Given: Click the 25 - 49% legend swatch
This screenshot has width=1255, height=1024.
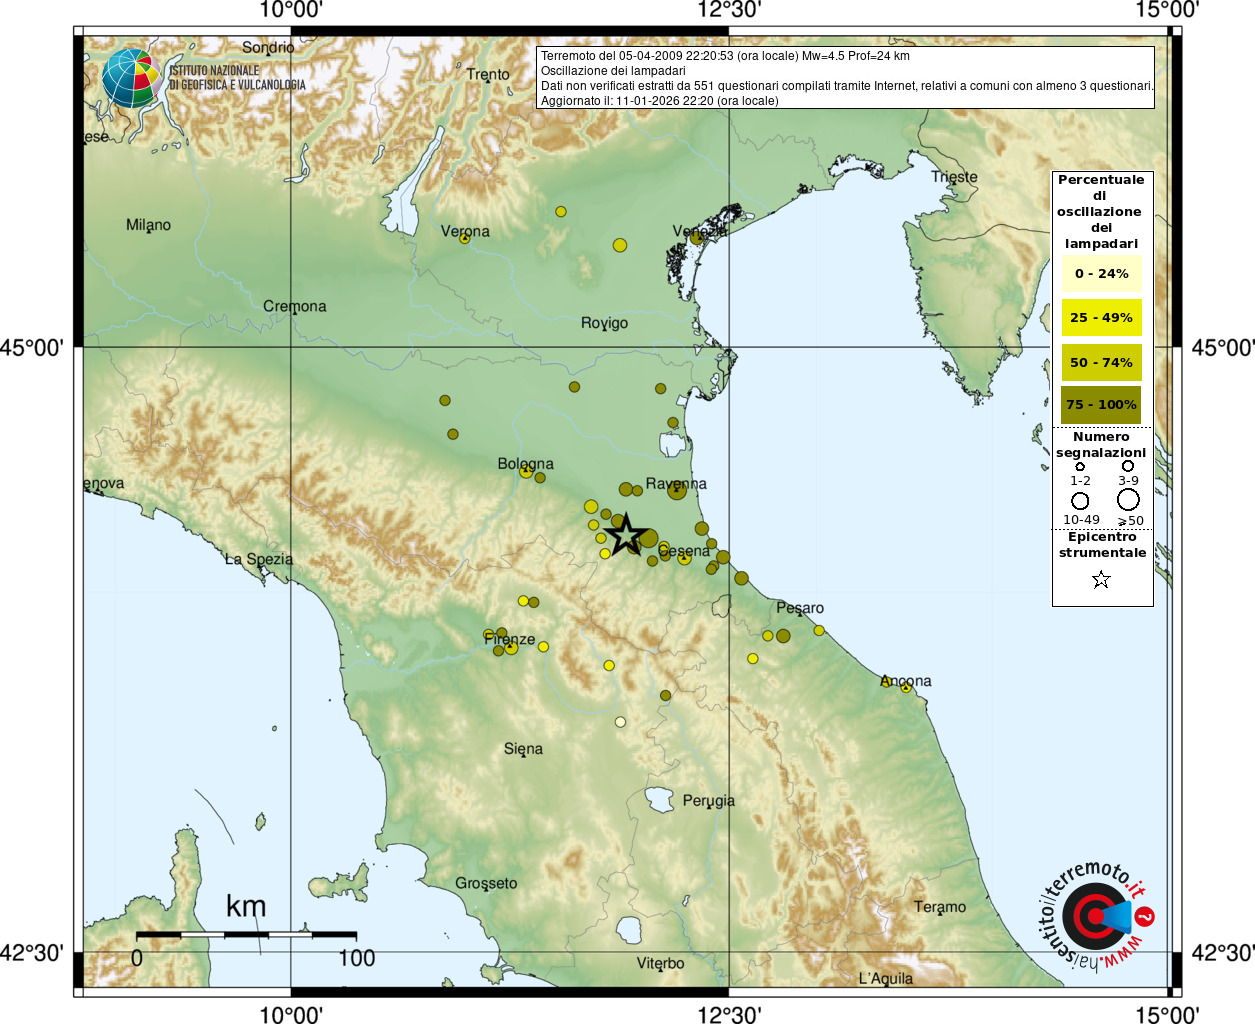Looking at the screenshot, I should (x=1101, y=318).
